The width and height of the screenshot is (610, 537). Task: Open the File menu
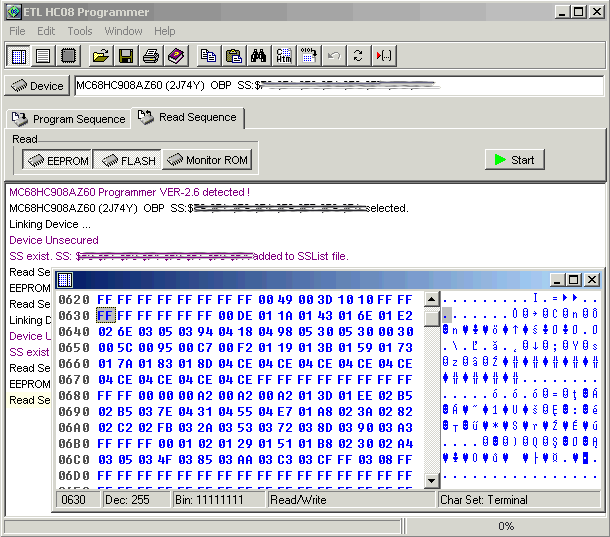click(x=17, y=31)
